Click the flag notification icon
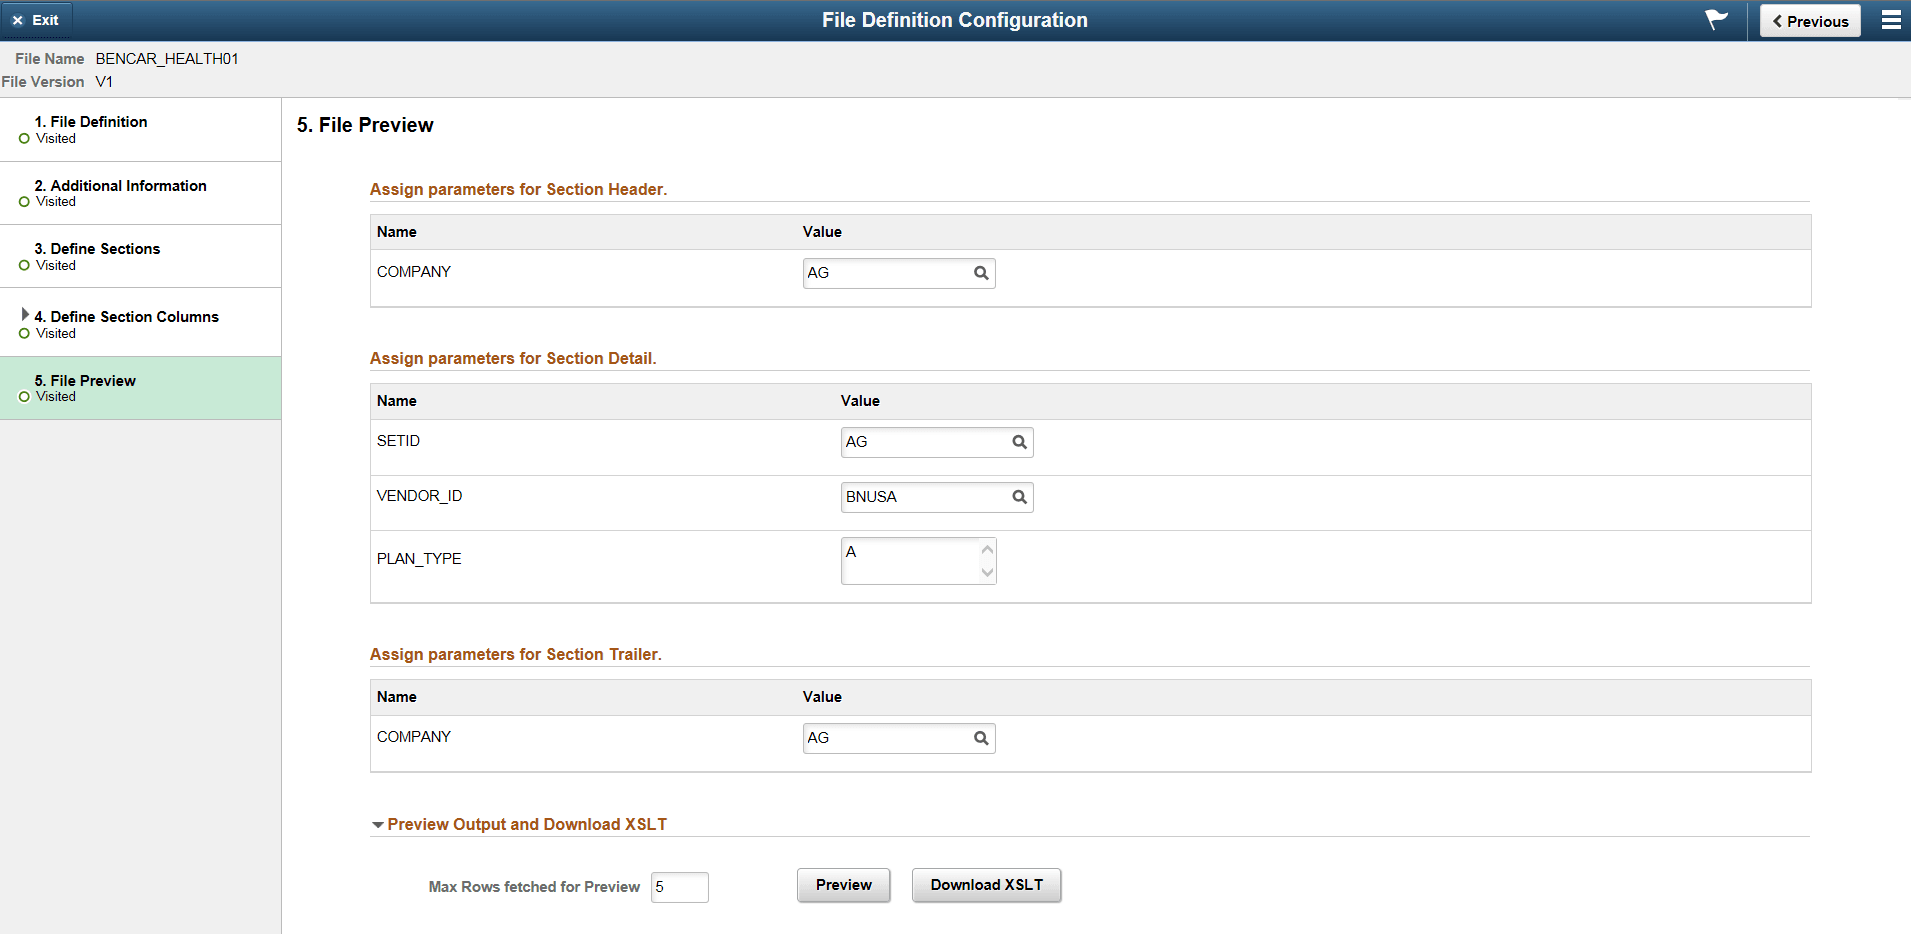 [x=1713, y=20]
